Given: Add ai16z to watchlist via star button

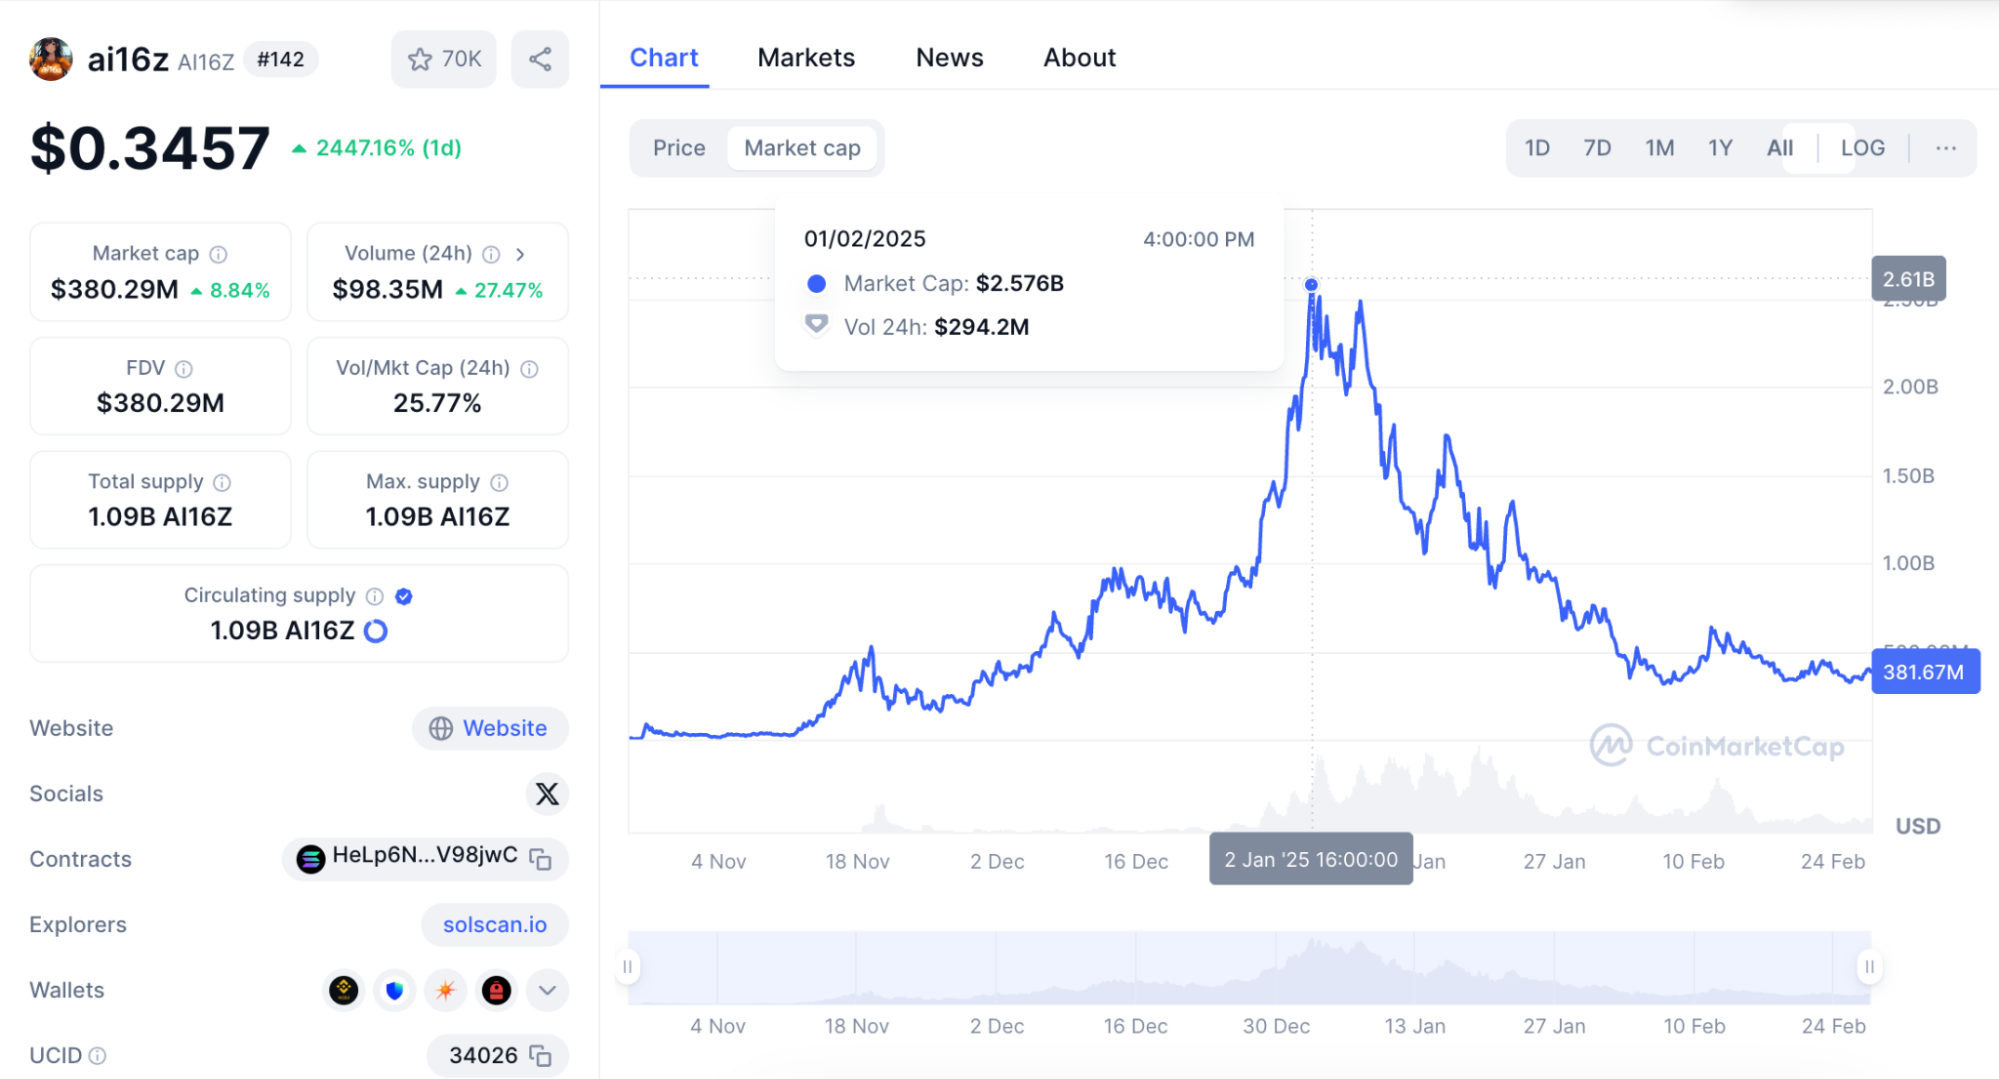Looking at the screenshot, I should (444, 59).
